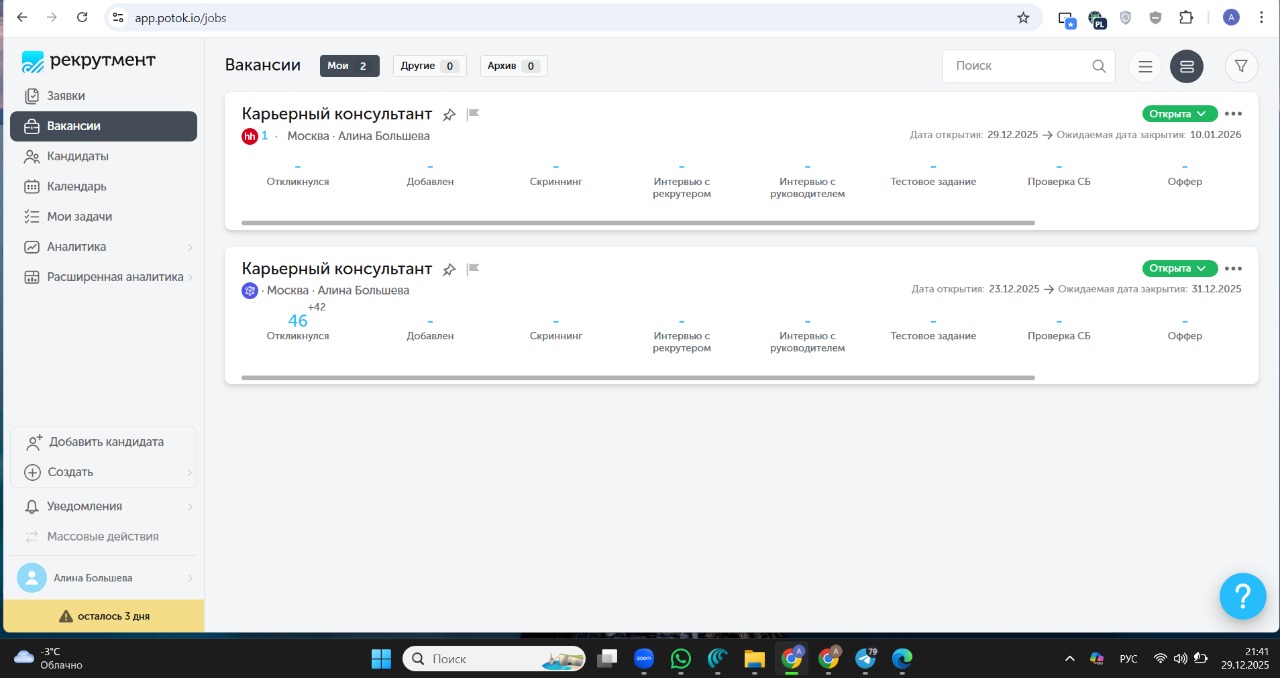Open first Карьерный консультант vacancy title
1280x678 pixels.
[337, 114]
